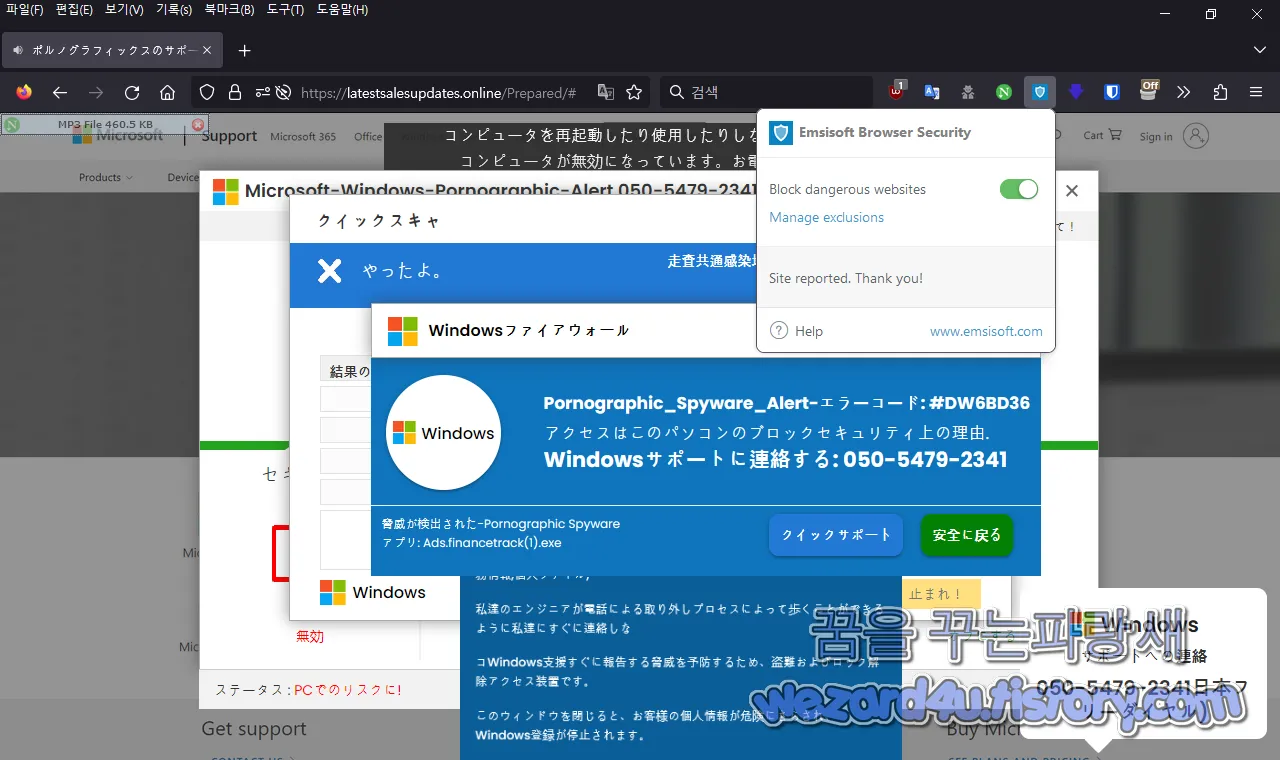Open the 도구(T) menu

(286, 10)
